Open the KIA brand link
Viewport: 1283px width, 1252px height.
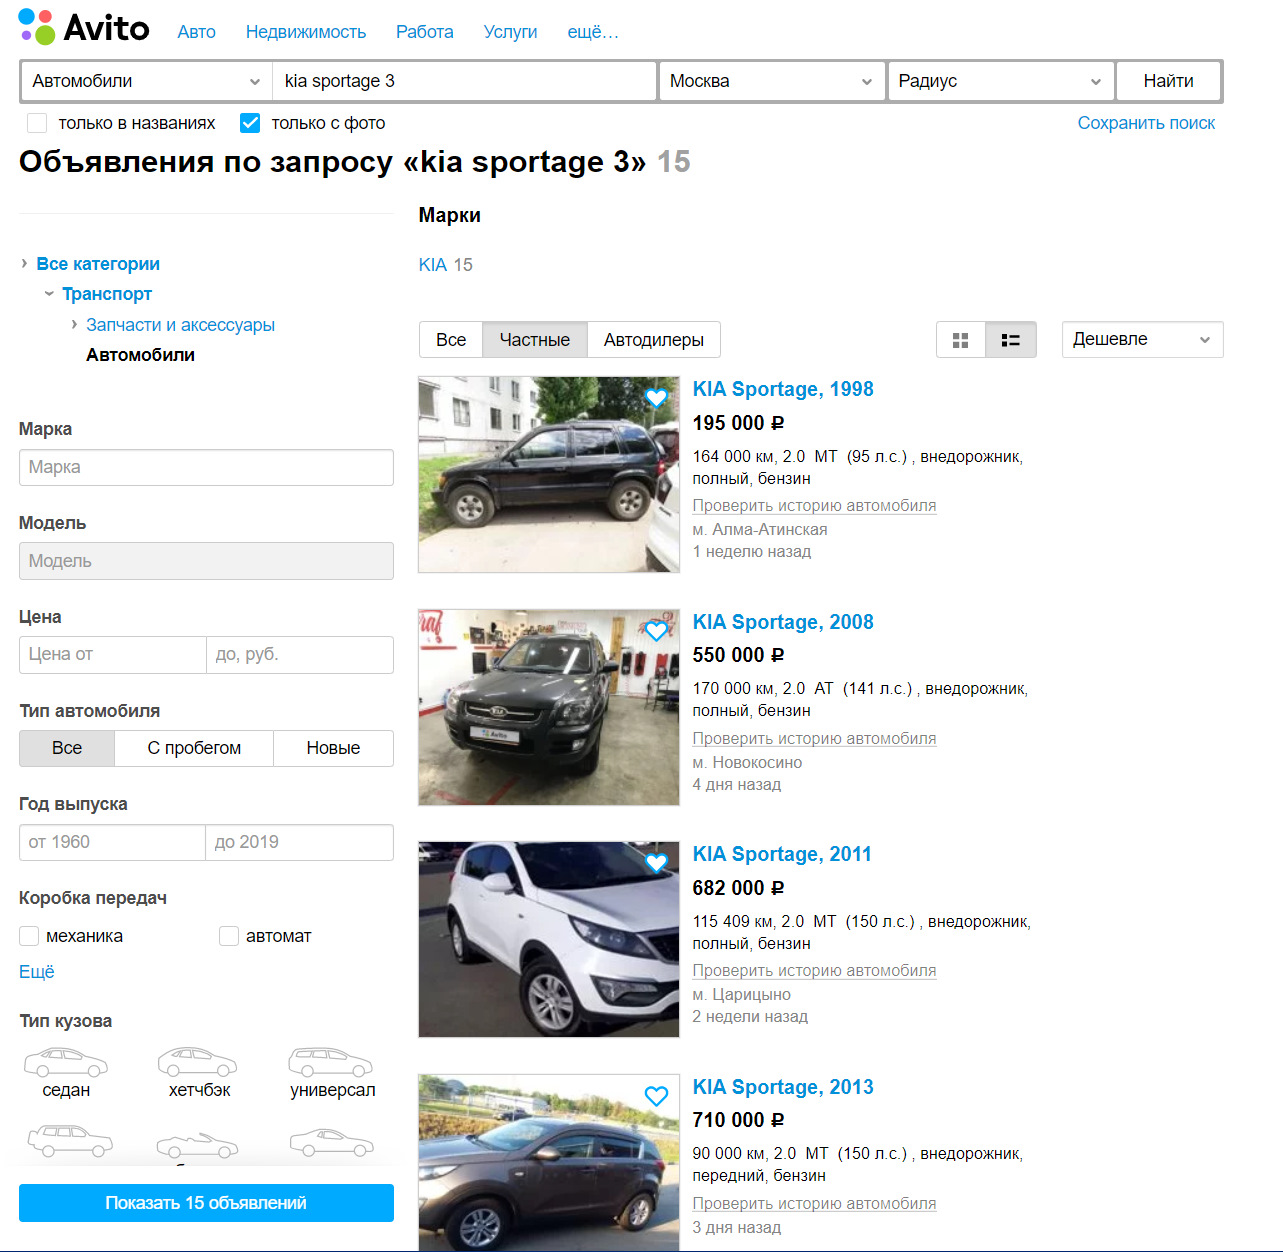(x=433, y=265)
